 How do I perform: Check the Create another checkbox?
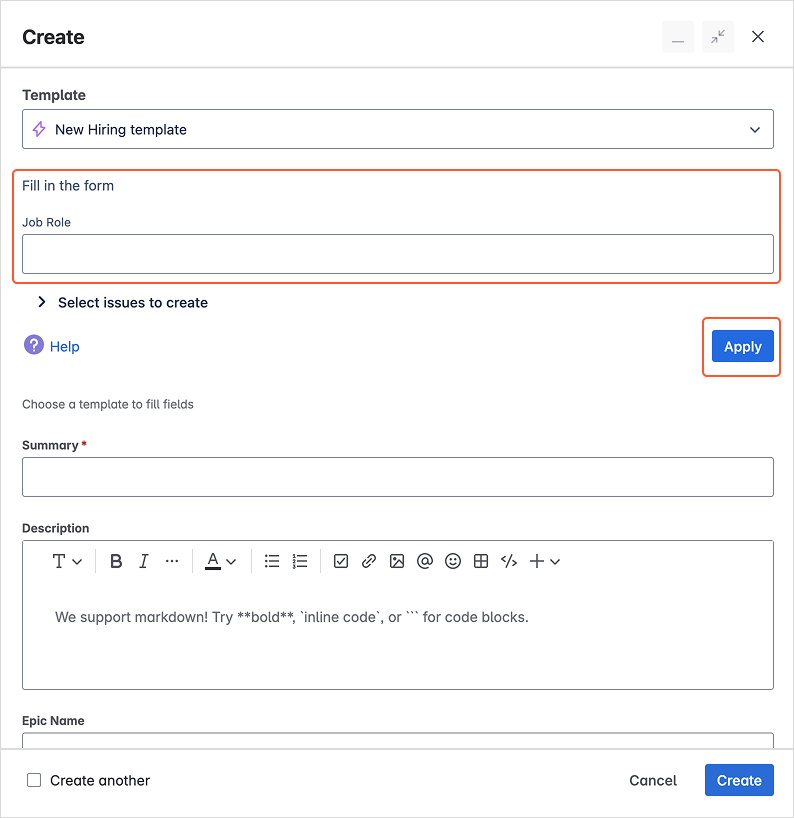(34, 780)
